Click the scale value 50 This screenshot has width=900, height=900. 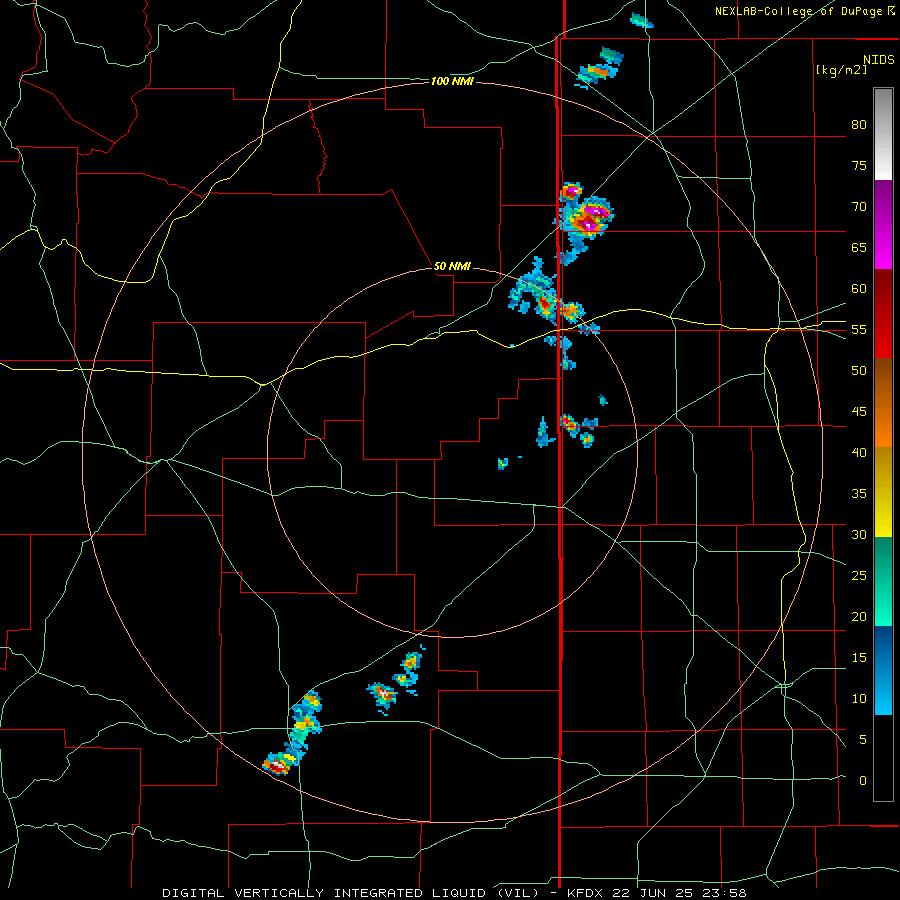(x=859, y=371)
